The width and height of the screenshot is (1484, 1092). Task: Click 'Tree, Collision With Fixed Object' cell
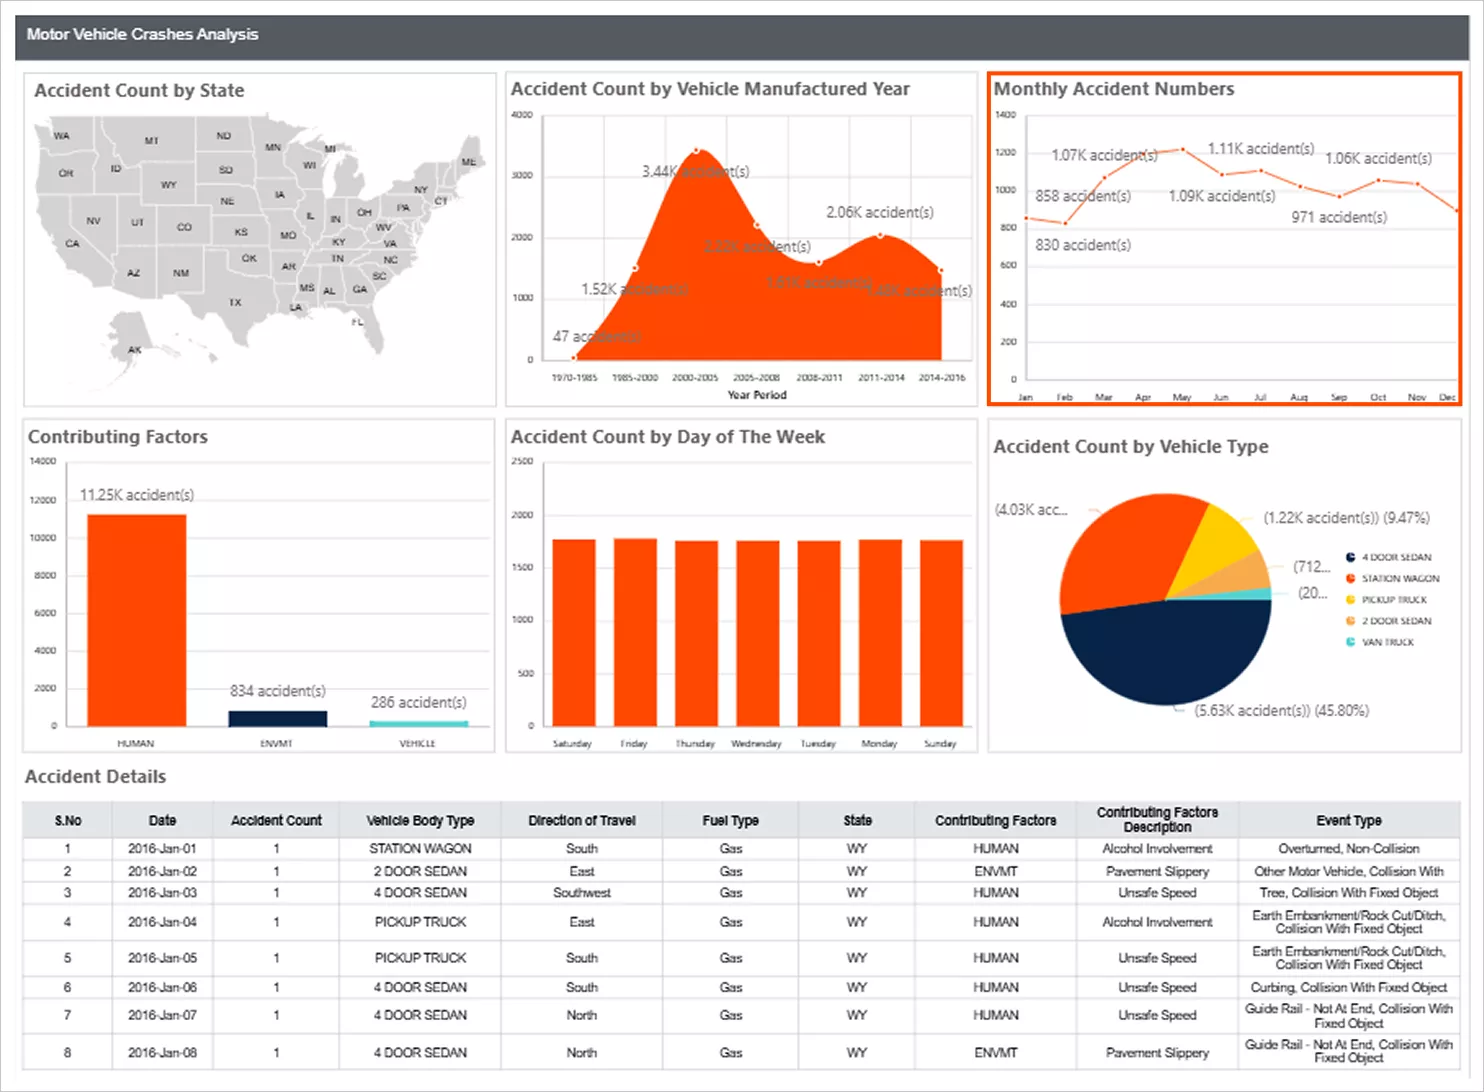1349,893
